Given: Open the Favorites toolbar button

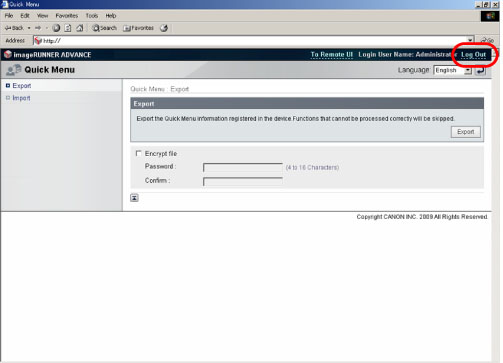Looking at the screenshot, I should (x=138, y=28).
